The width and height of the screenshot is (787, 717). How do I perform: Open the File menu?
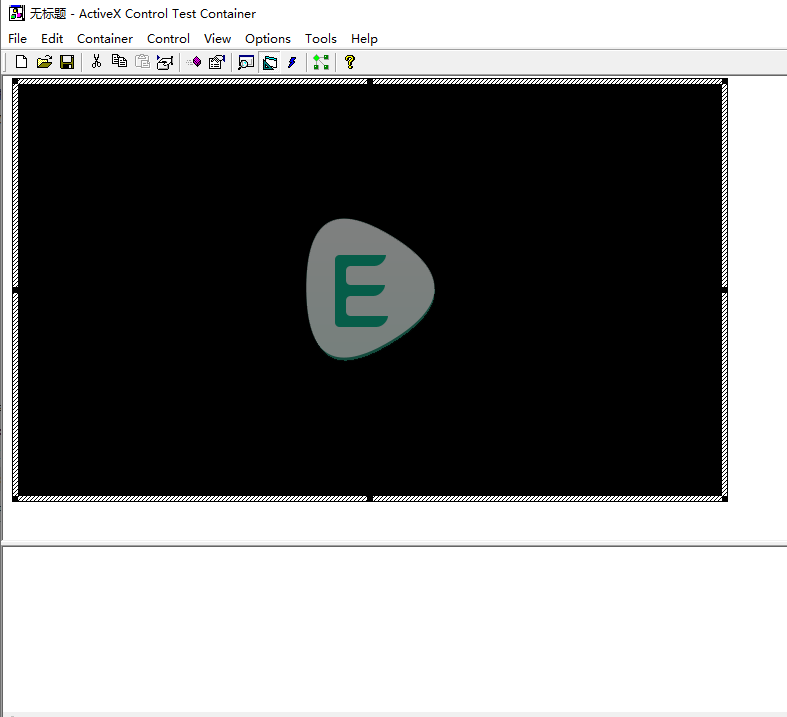(17, 39)
